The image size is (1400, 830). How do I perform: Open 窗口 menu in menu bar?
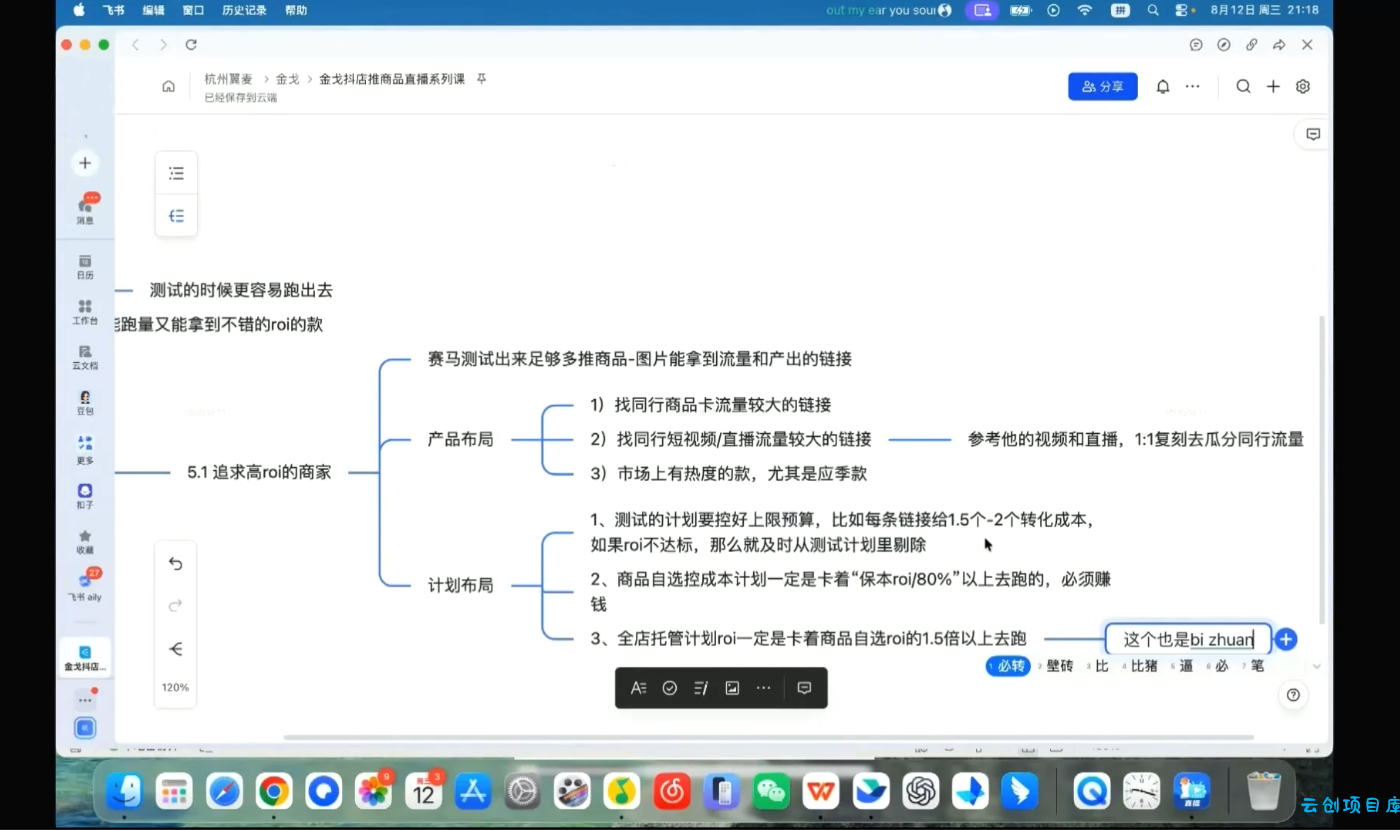coord(194,10)
